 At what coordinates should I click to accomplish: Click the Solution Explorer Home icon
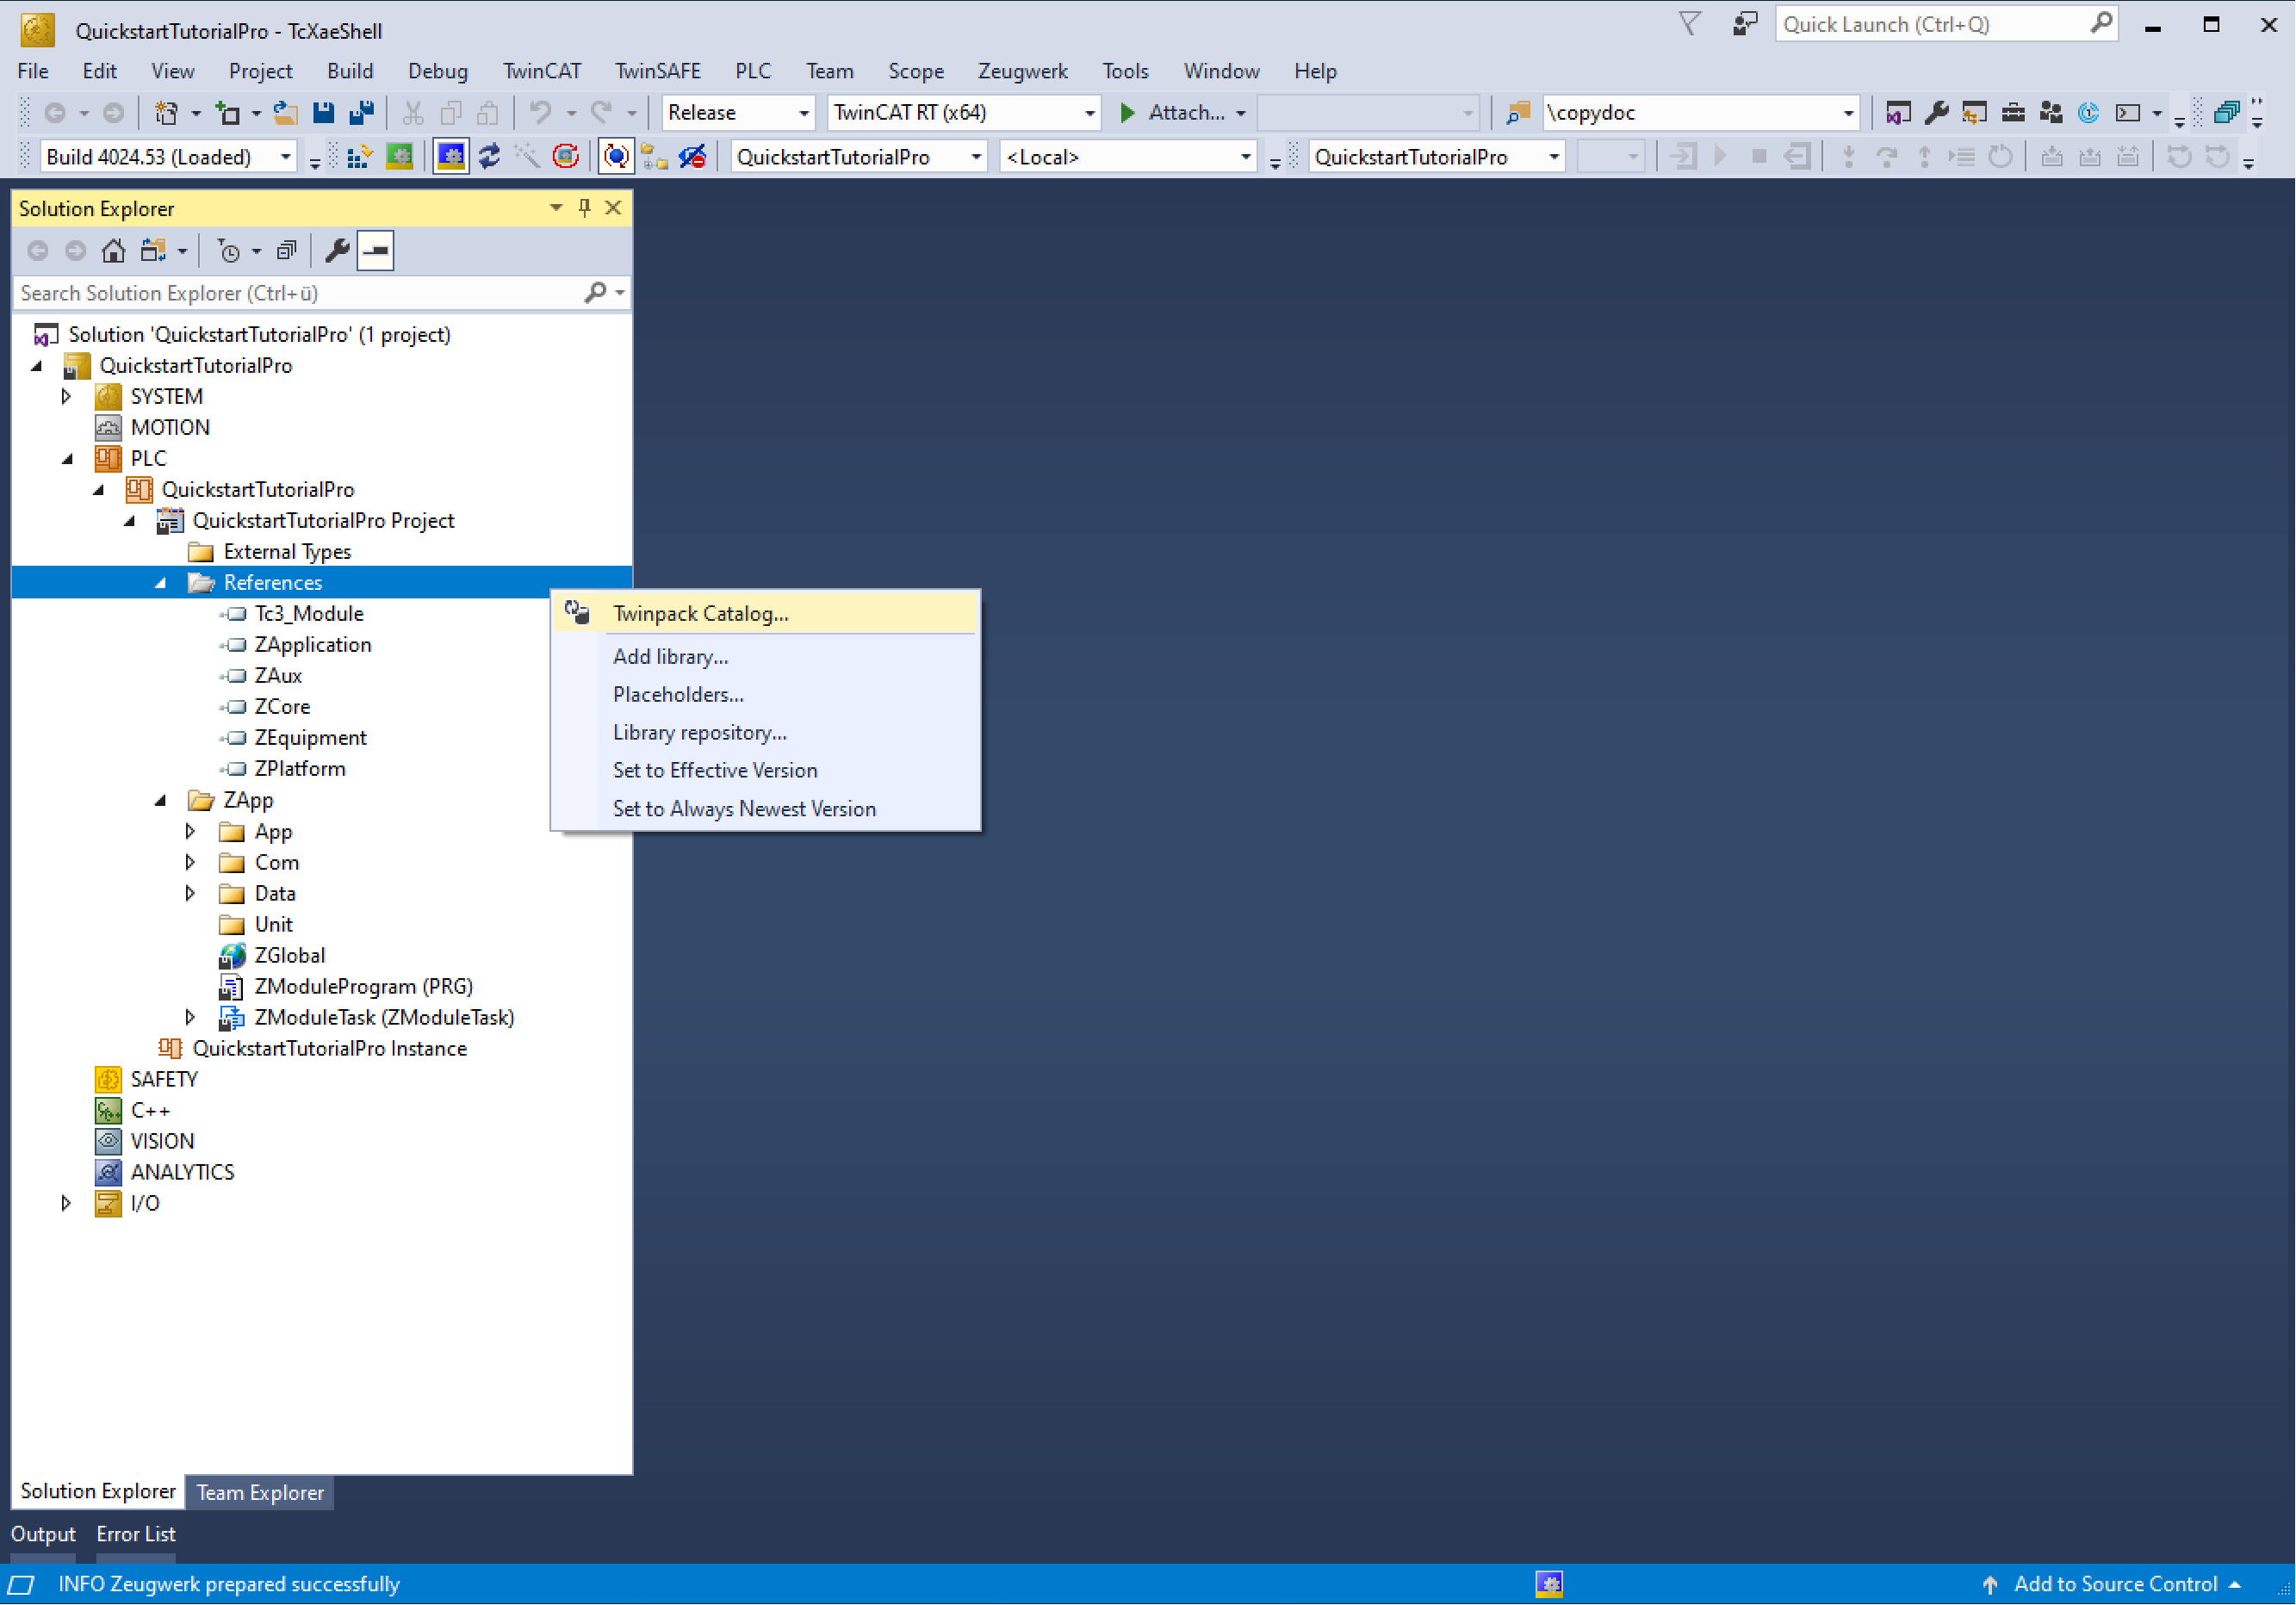coord(113,251)
